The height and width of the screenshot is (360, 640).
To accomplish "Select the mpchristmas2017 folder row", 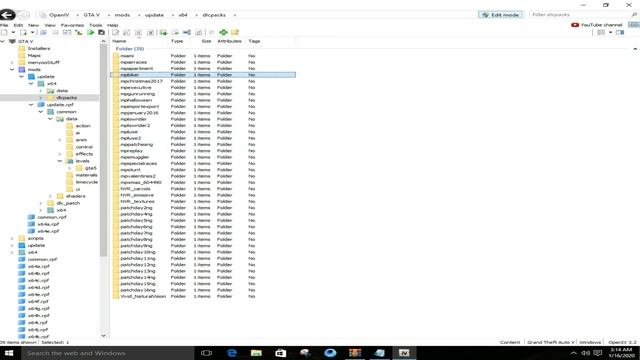I will (203, 81).
